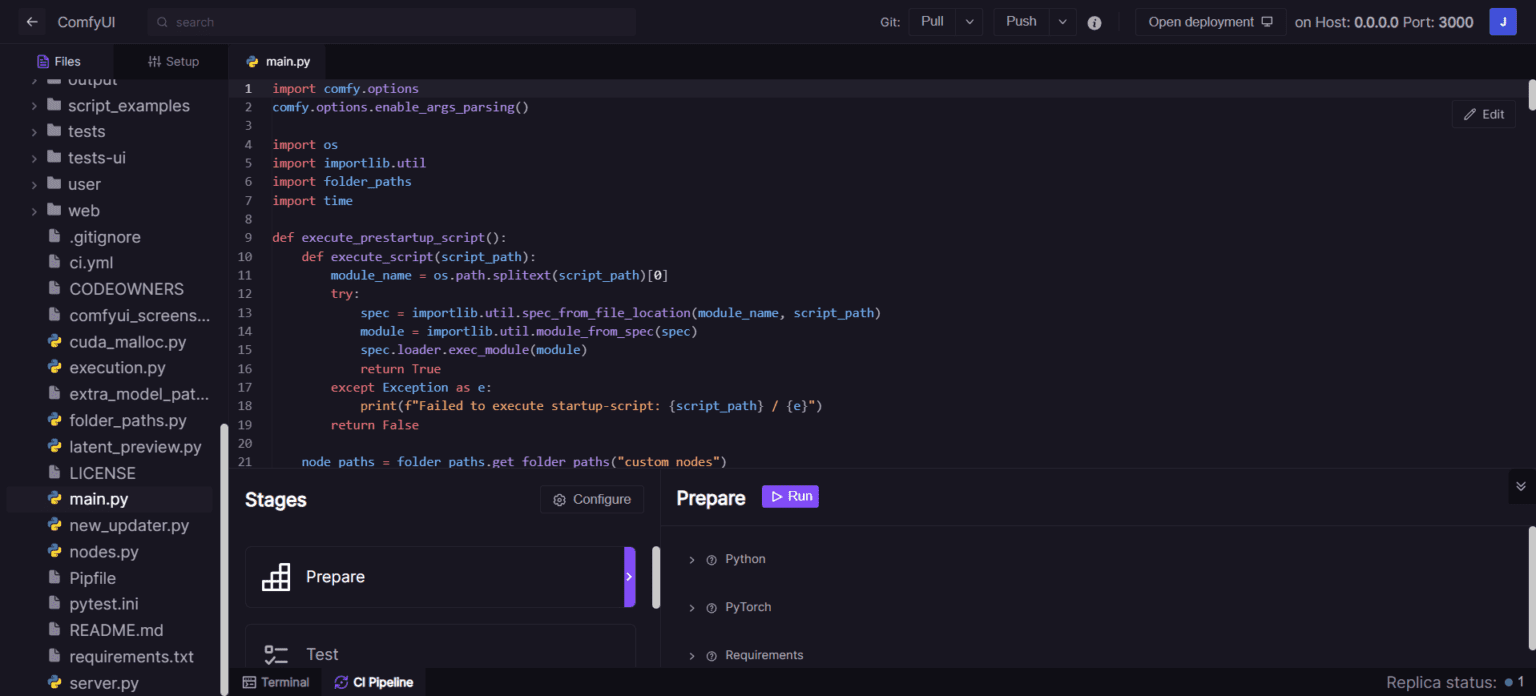
Task: Expand the script_examples folder
Action: (x=33, y=106)
